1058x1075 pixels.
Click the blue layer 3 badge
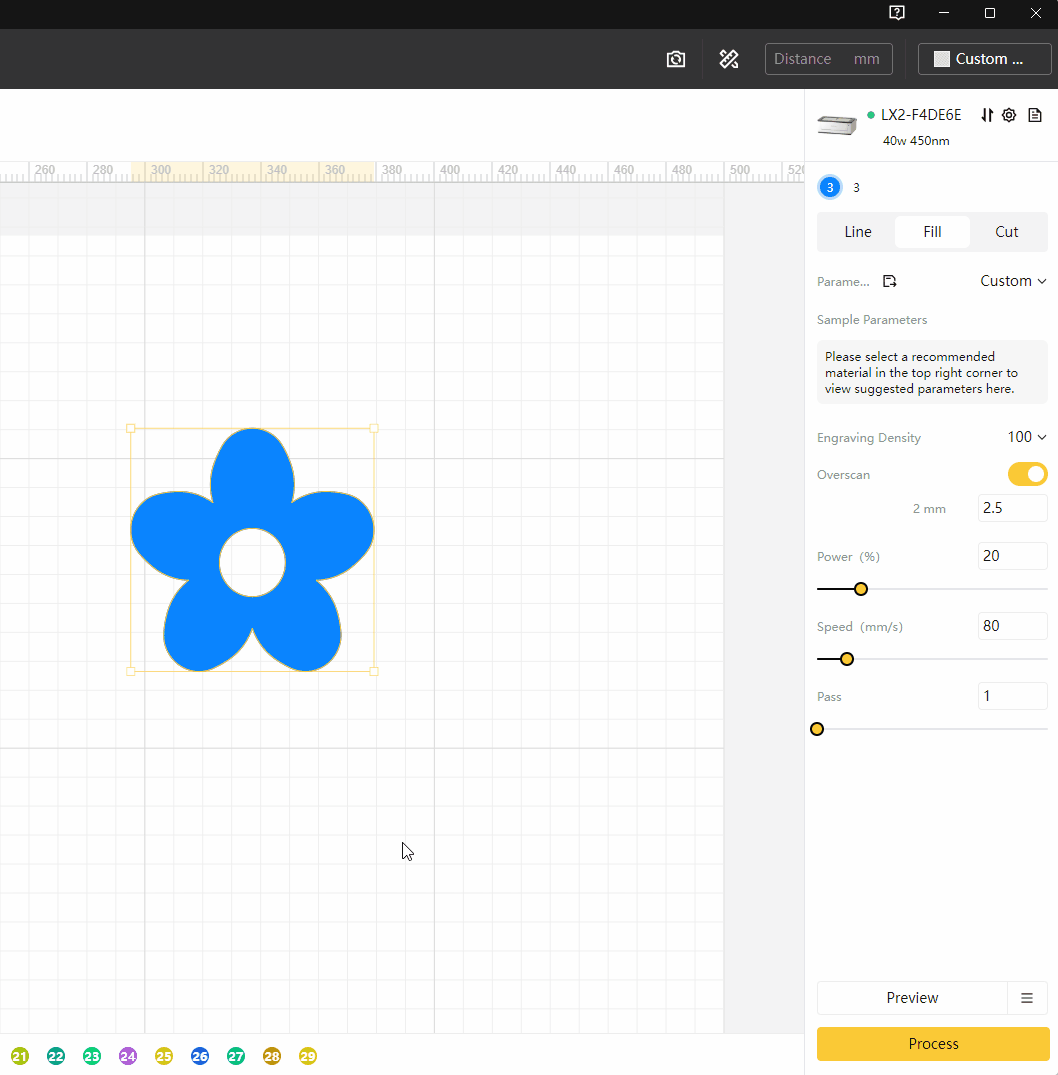point(830,187)
